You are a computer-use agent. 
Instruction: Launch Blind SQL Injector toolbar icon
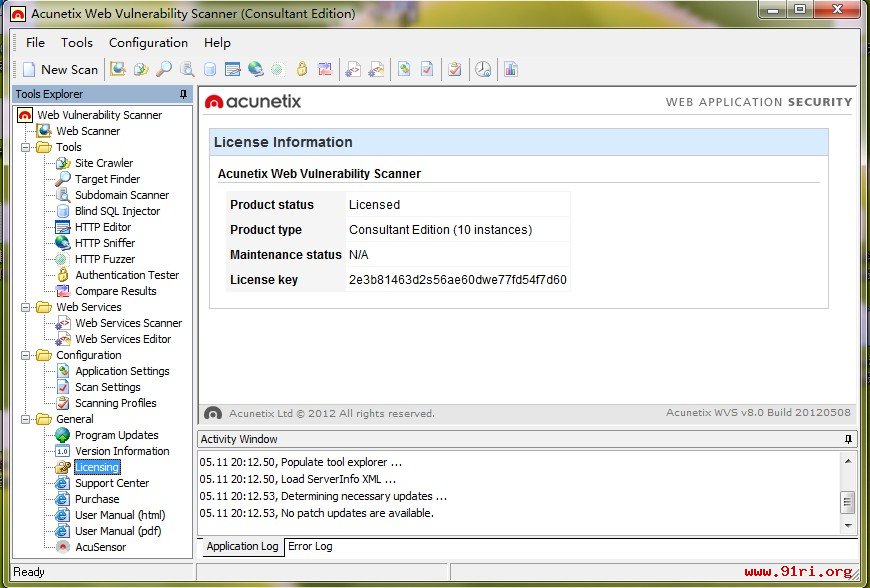click(210, 69)
